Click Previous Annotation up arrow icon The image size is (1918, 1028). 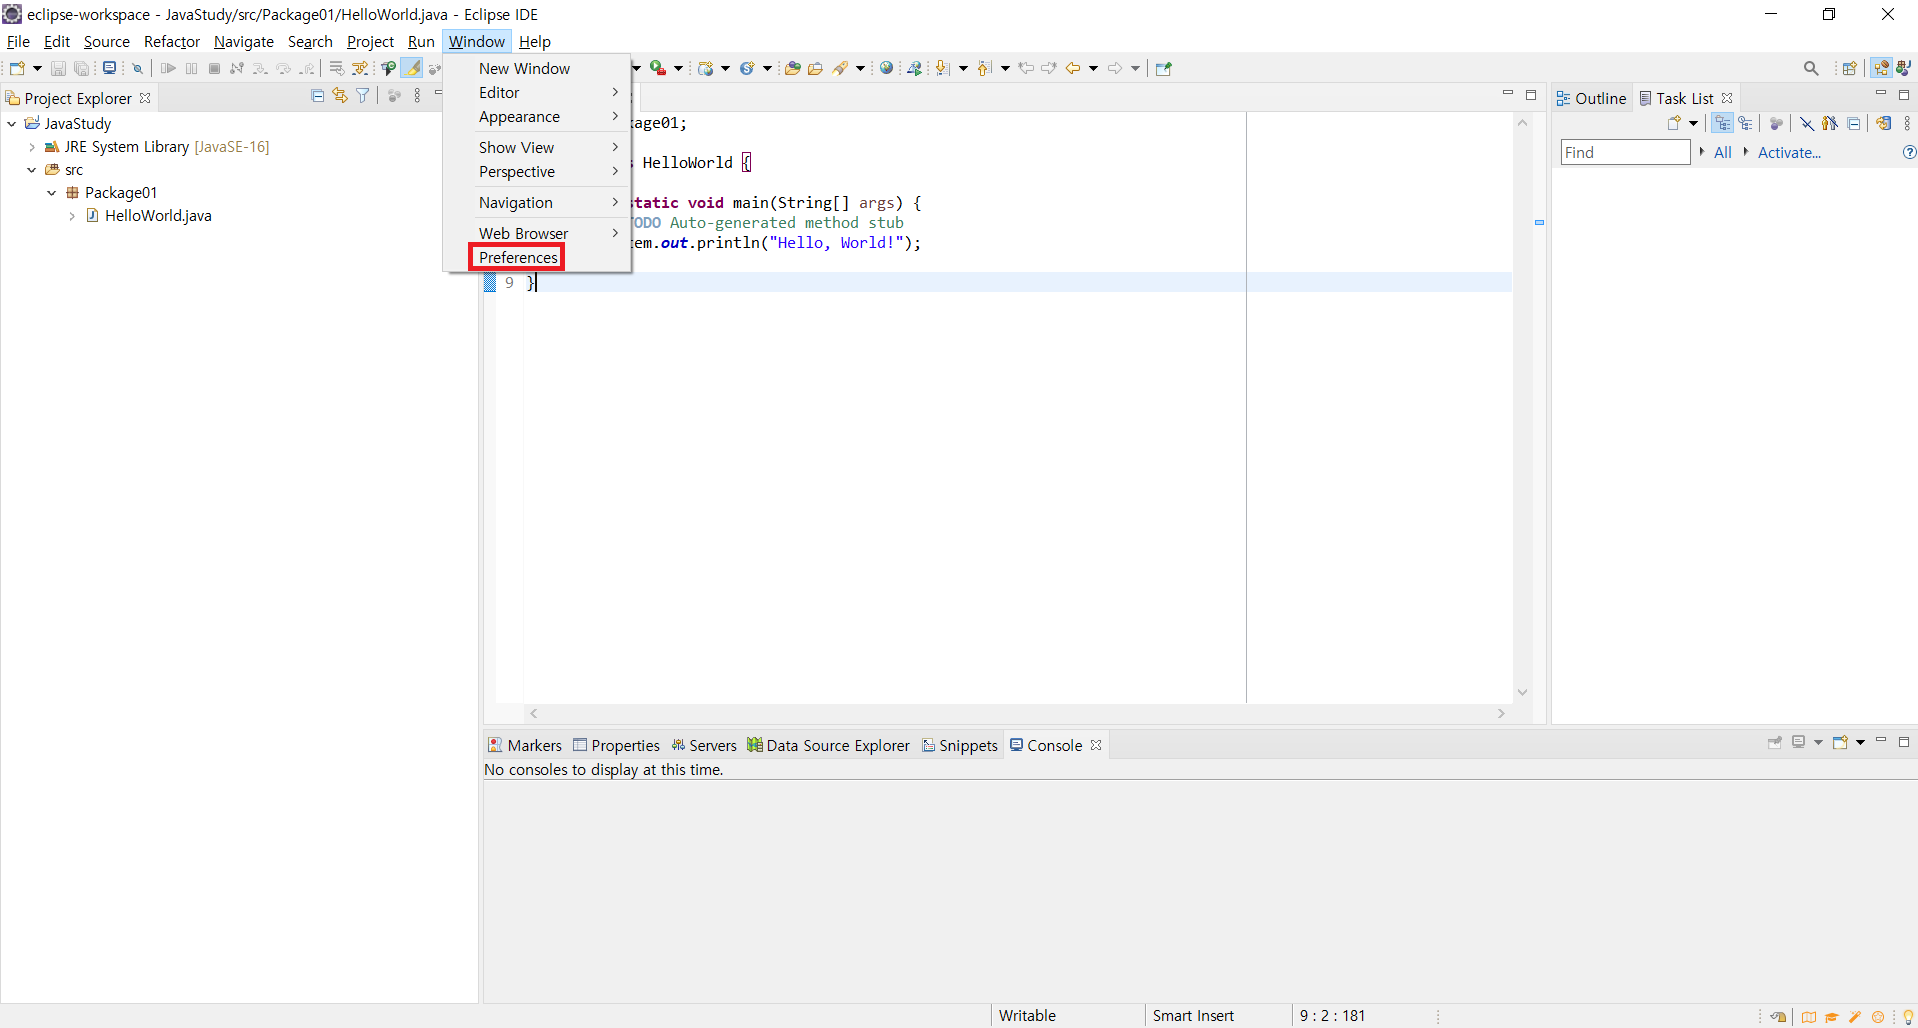tap(984, 68)
